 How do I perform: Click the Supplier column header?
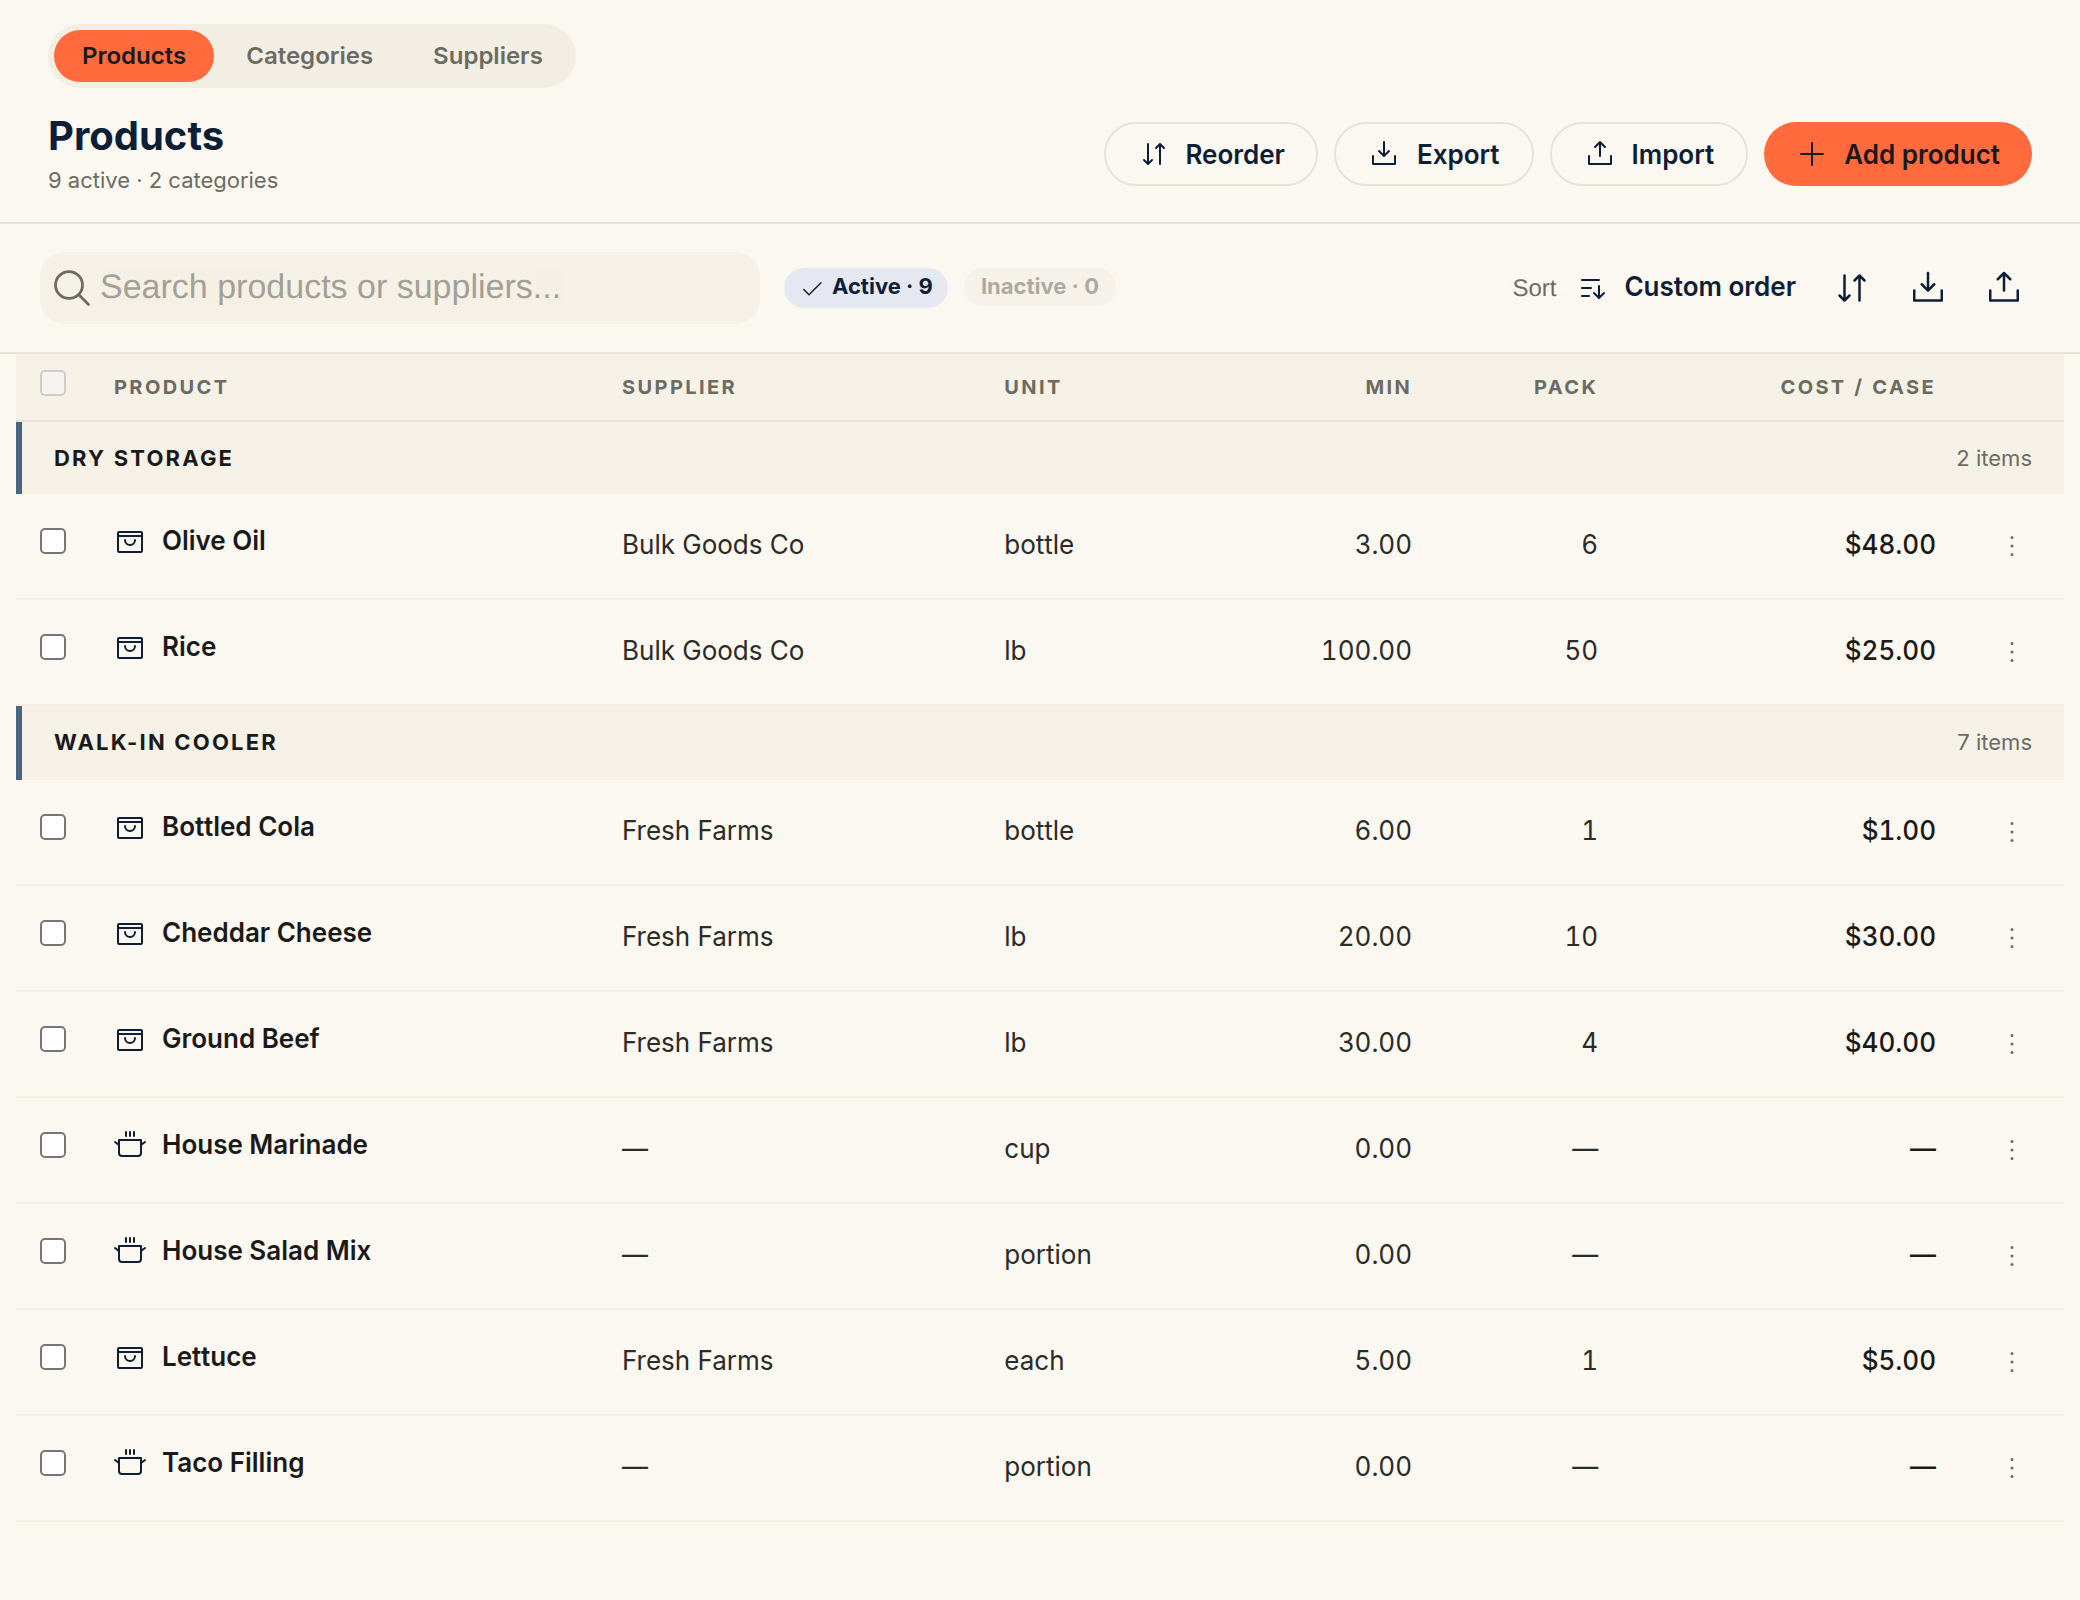(x=679, y=387)
